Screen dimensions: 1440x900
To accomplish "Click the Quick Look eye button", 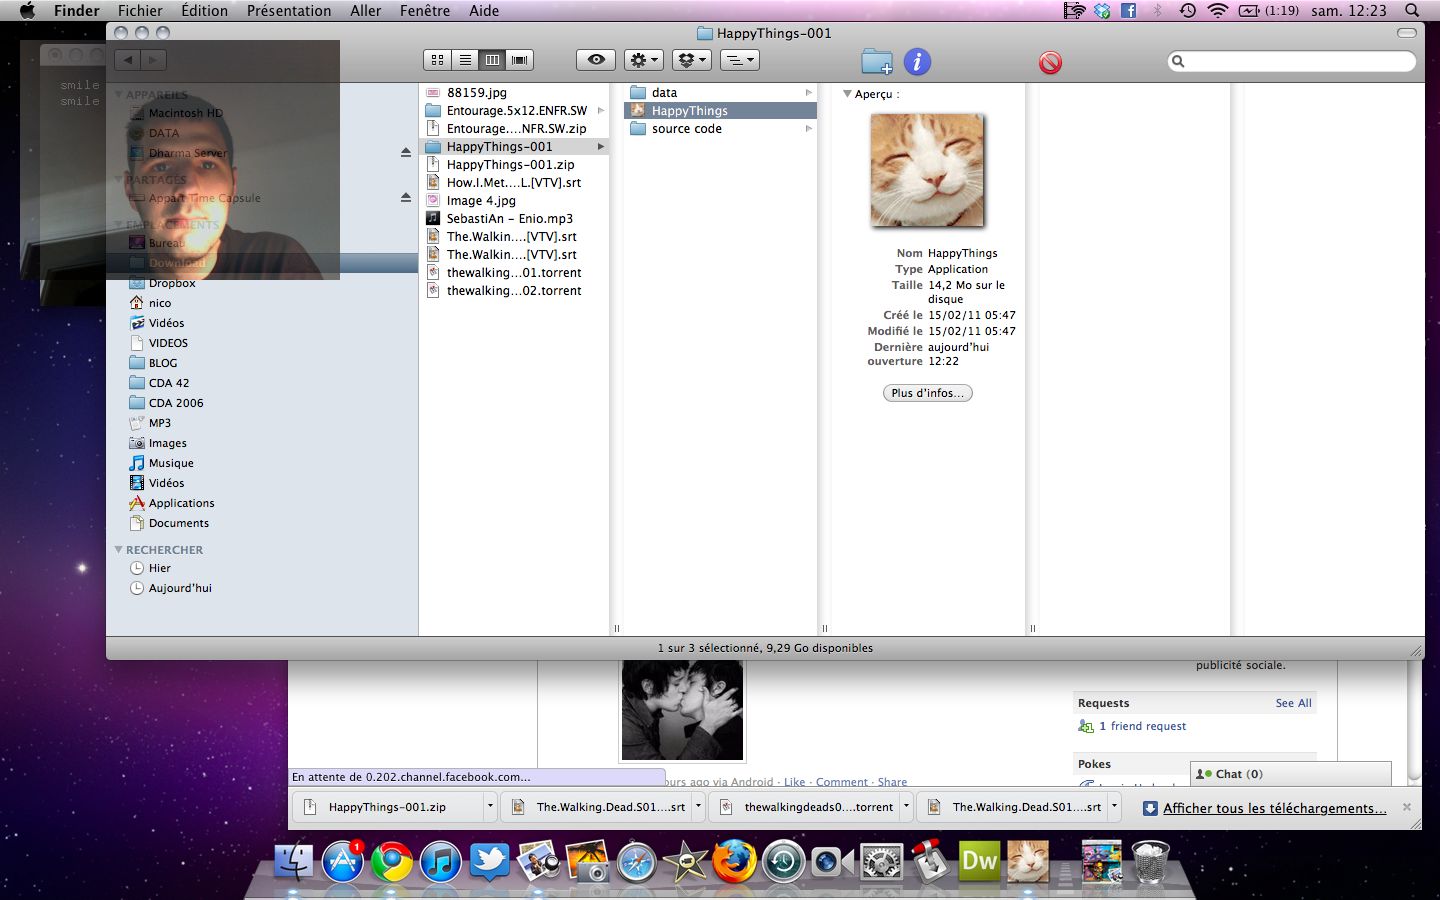I will coord(596,60).
